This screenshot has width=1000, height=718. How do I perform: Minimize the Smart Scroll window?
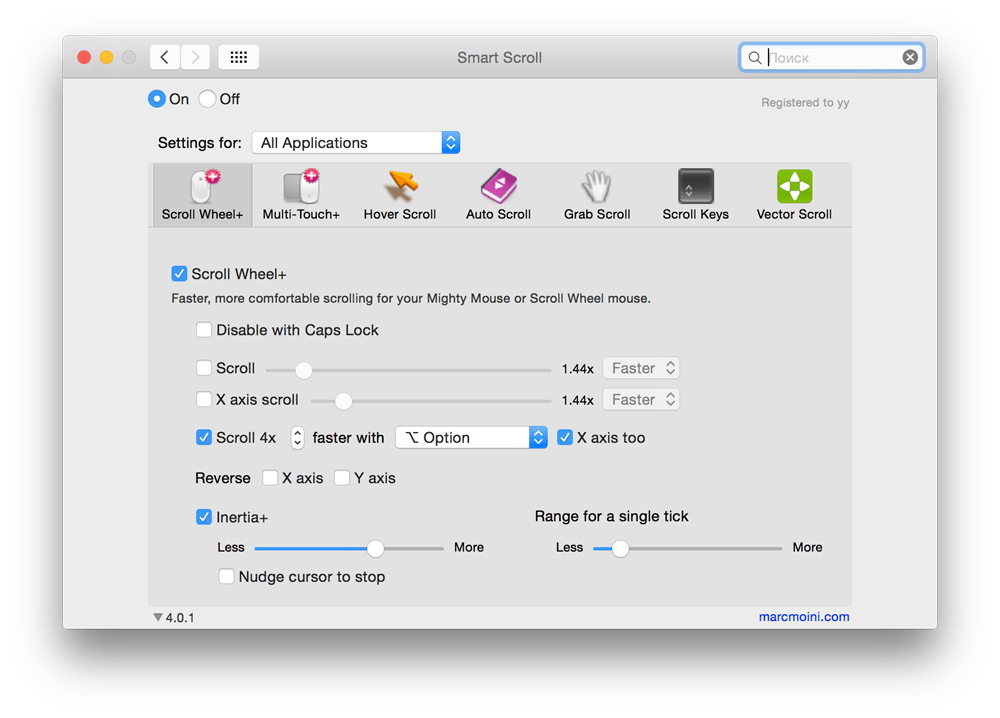(107, 57)
